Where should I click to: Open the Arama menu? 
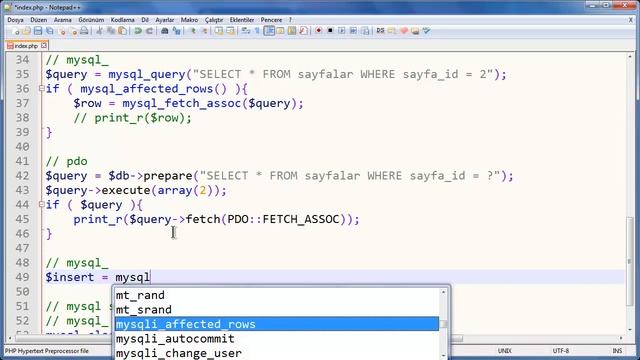tap(62, 20)
